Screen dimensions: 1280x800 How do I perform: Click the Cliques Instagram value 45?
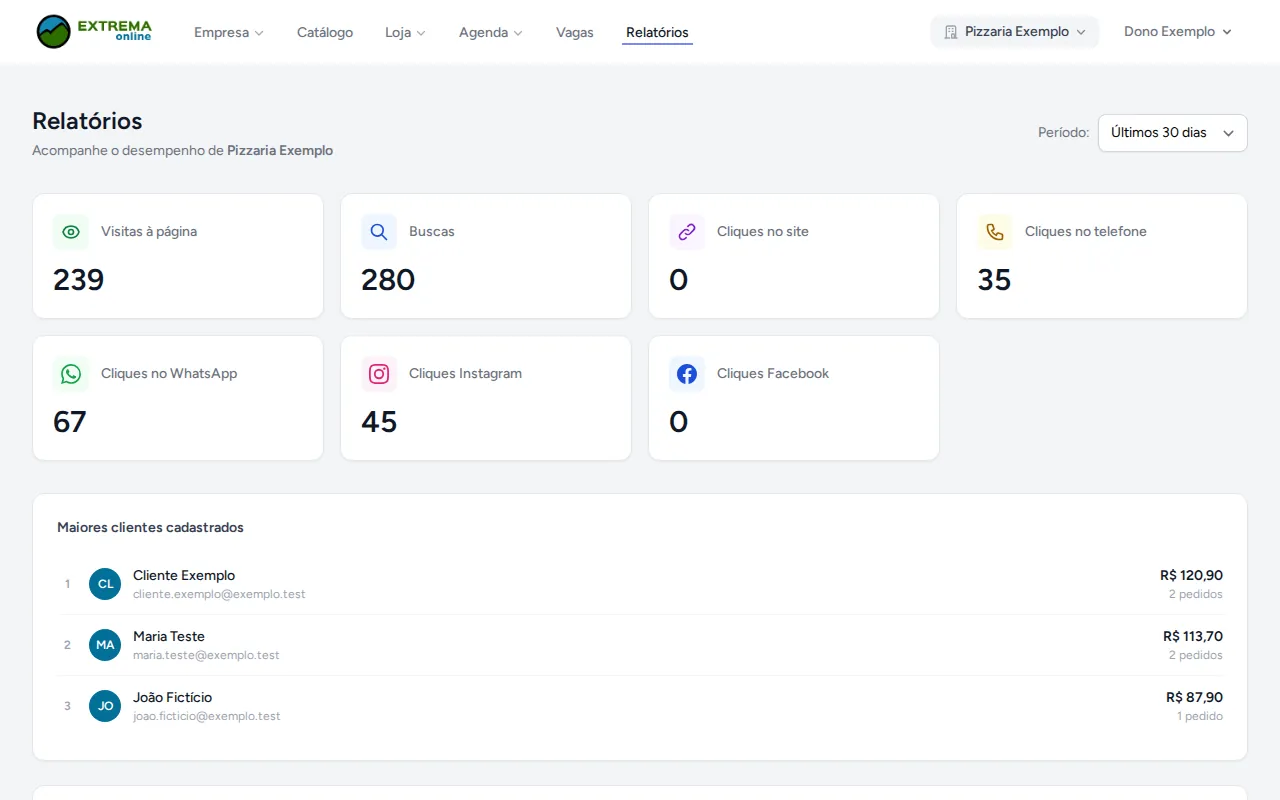(379, 422)
